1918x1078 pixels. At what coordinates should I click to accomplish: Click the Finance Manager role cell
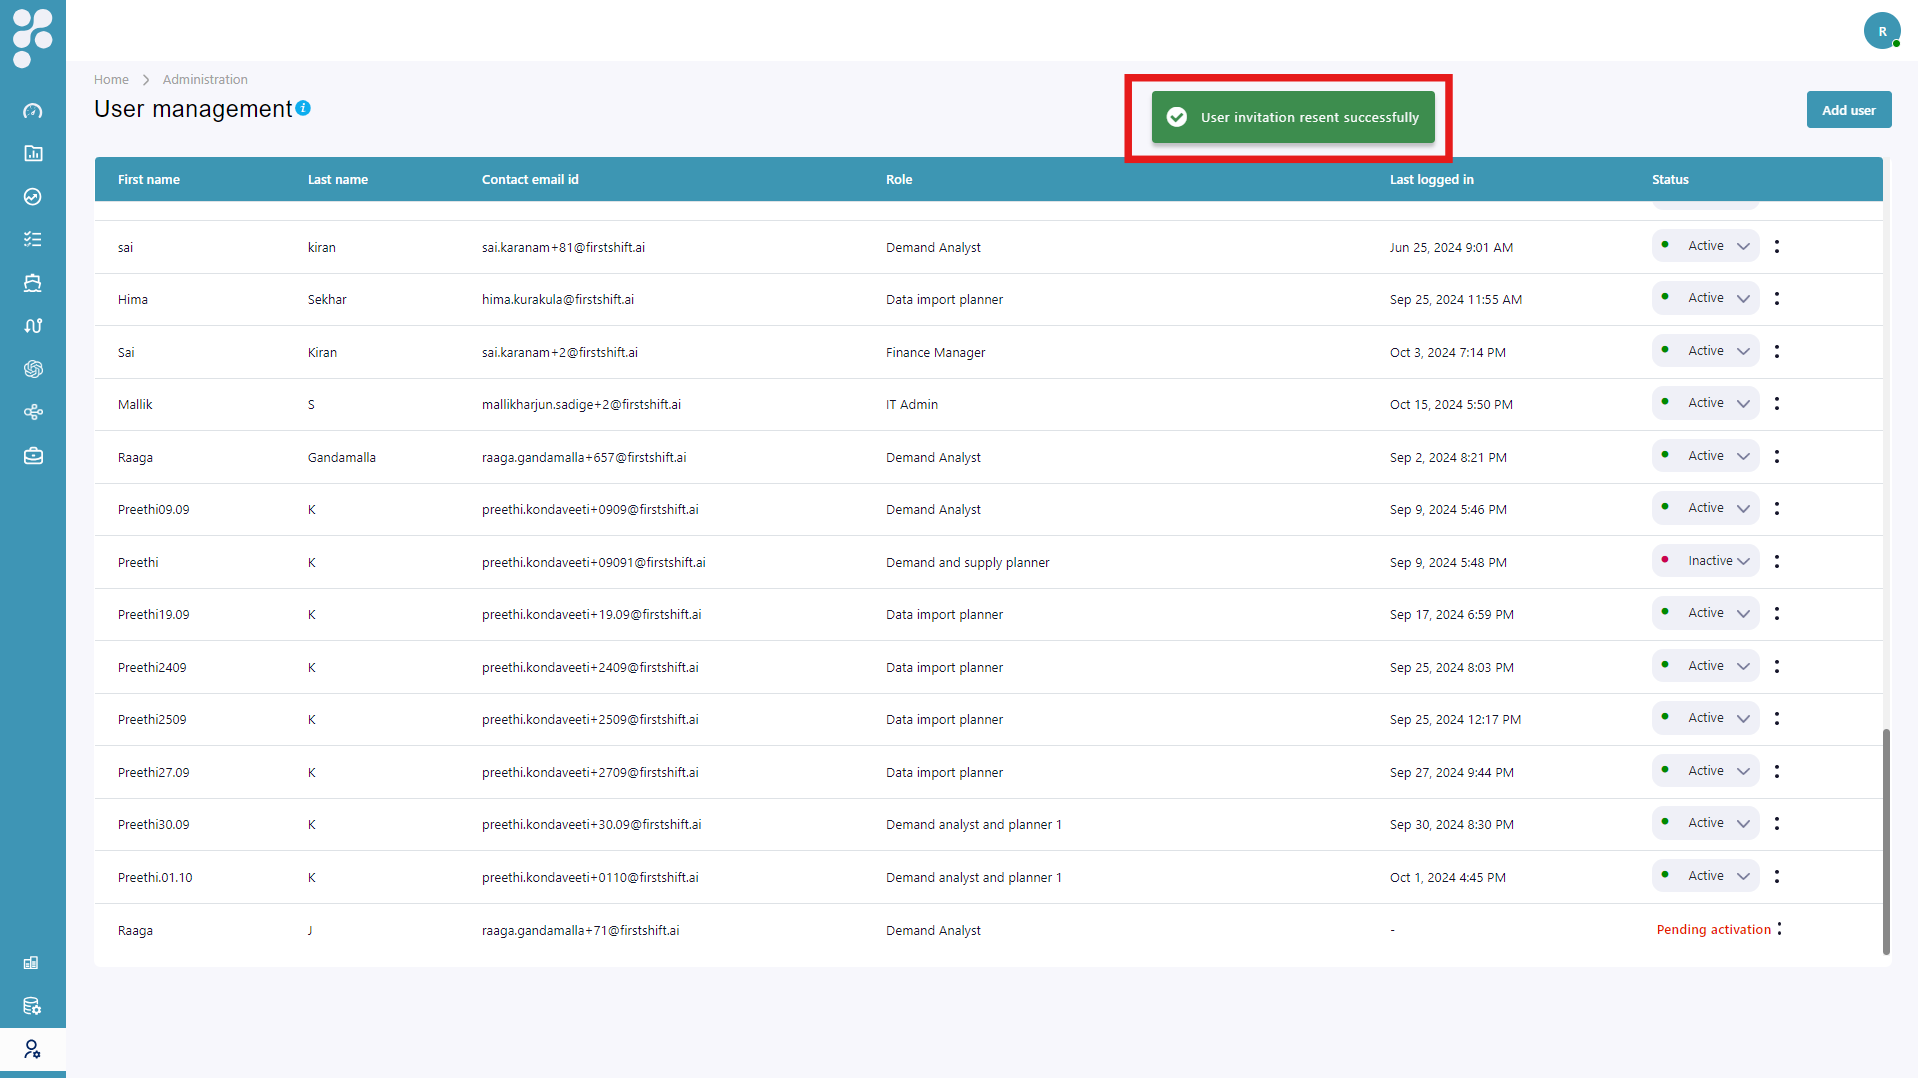936,353
